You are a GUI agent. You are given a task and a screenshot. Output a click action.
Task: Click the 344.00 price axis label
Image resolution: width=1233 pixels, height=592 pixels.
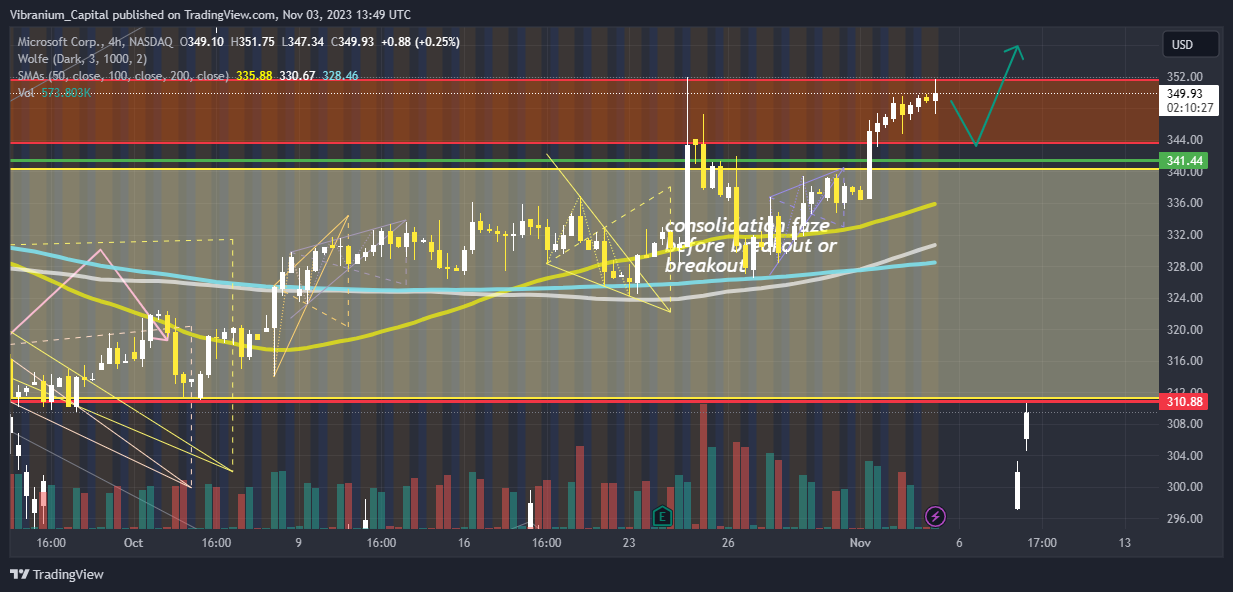[x=1184, y=139]
